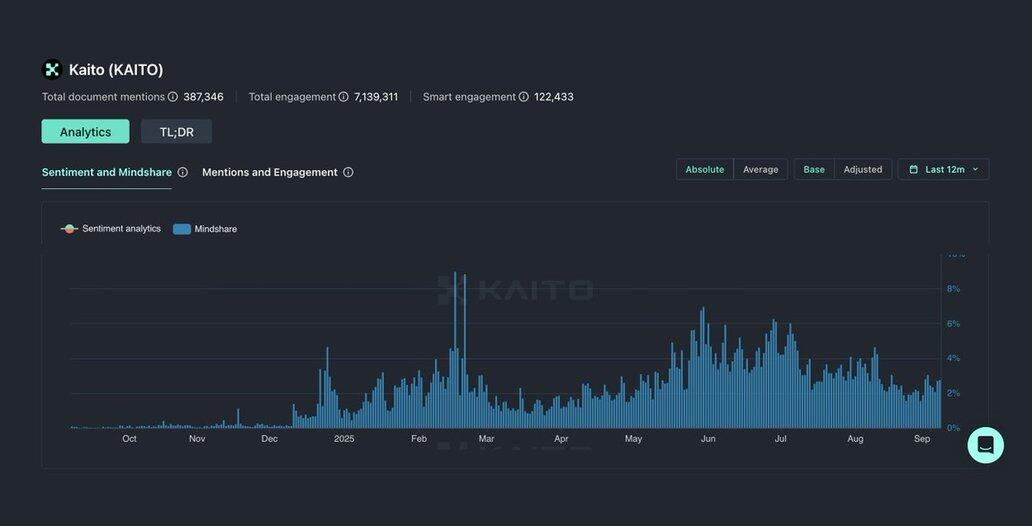Click the Aug label on chart axis

(x=855, y=439)
